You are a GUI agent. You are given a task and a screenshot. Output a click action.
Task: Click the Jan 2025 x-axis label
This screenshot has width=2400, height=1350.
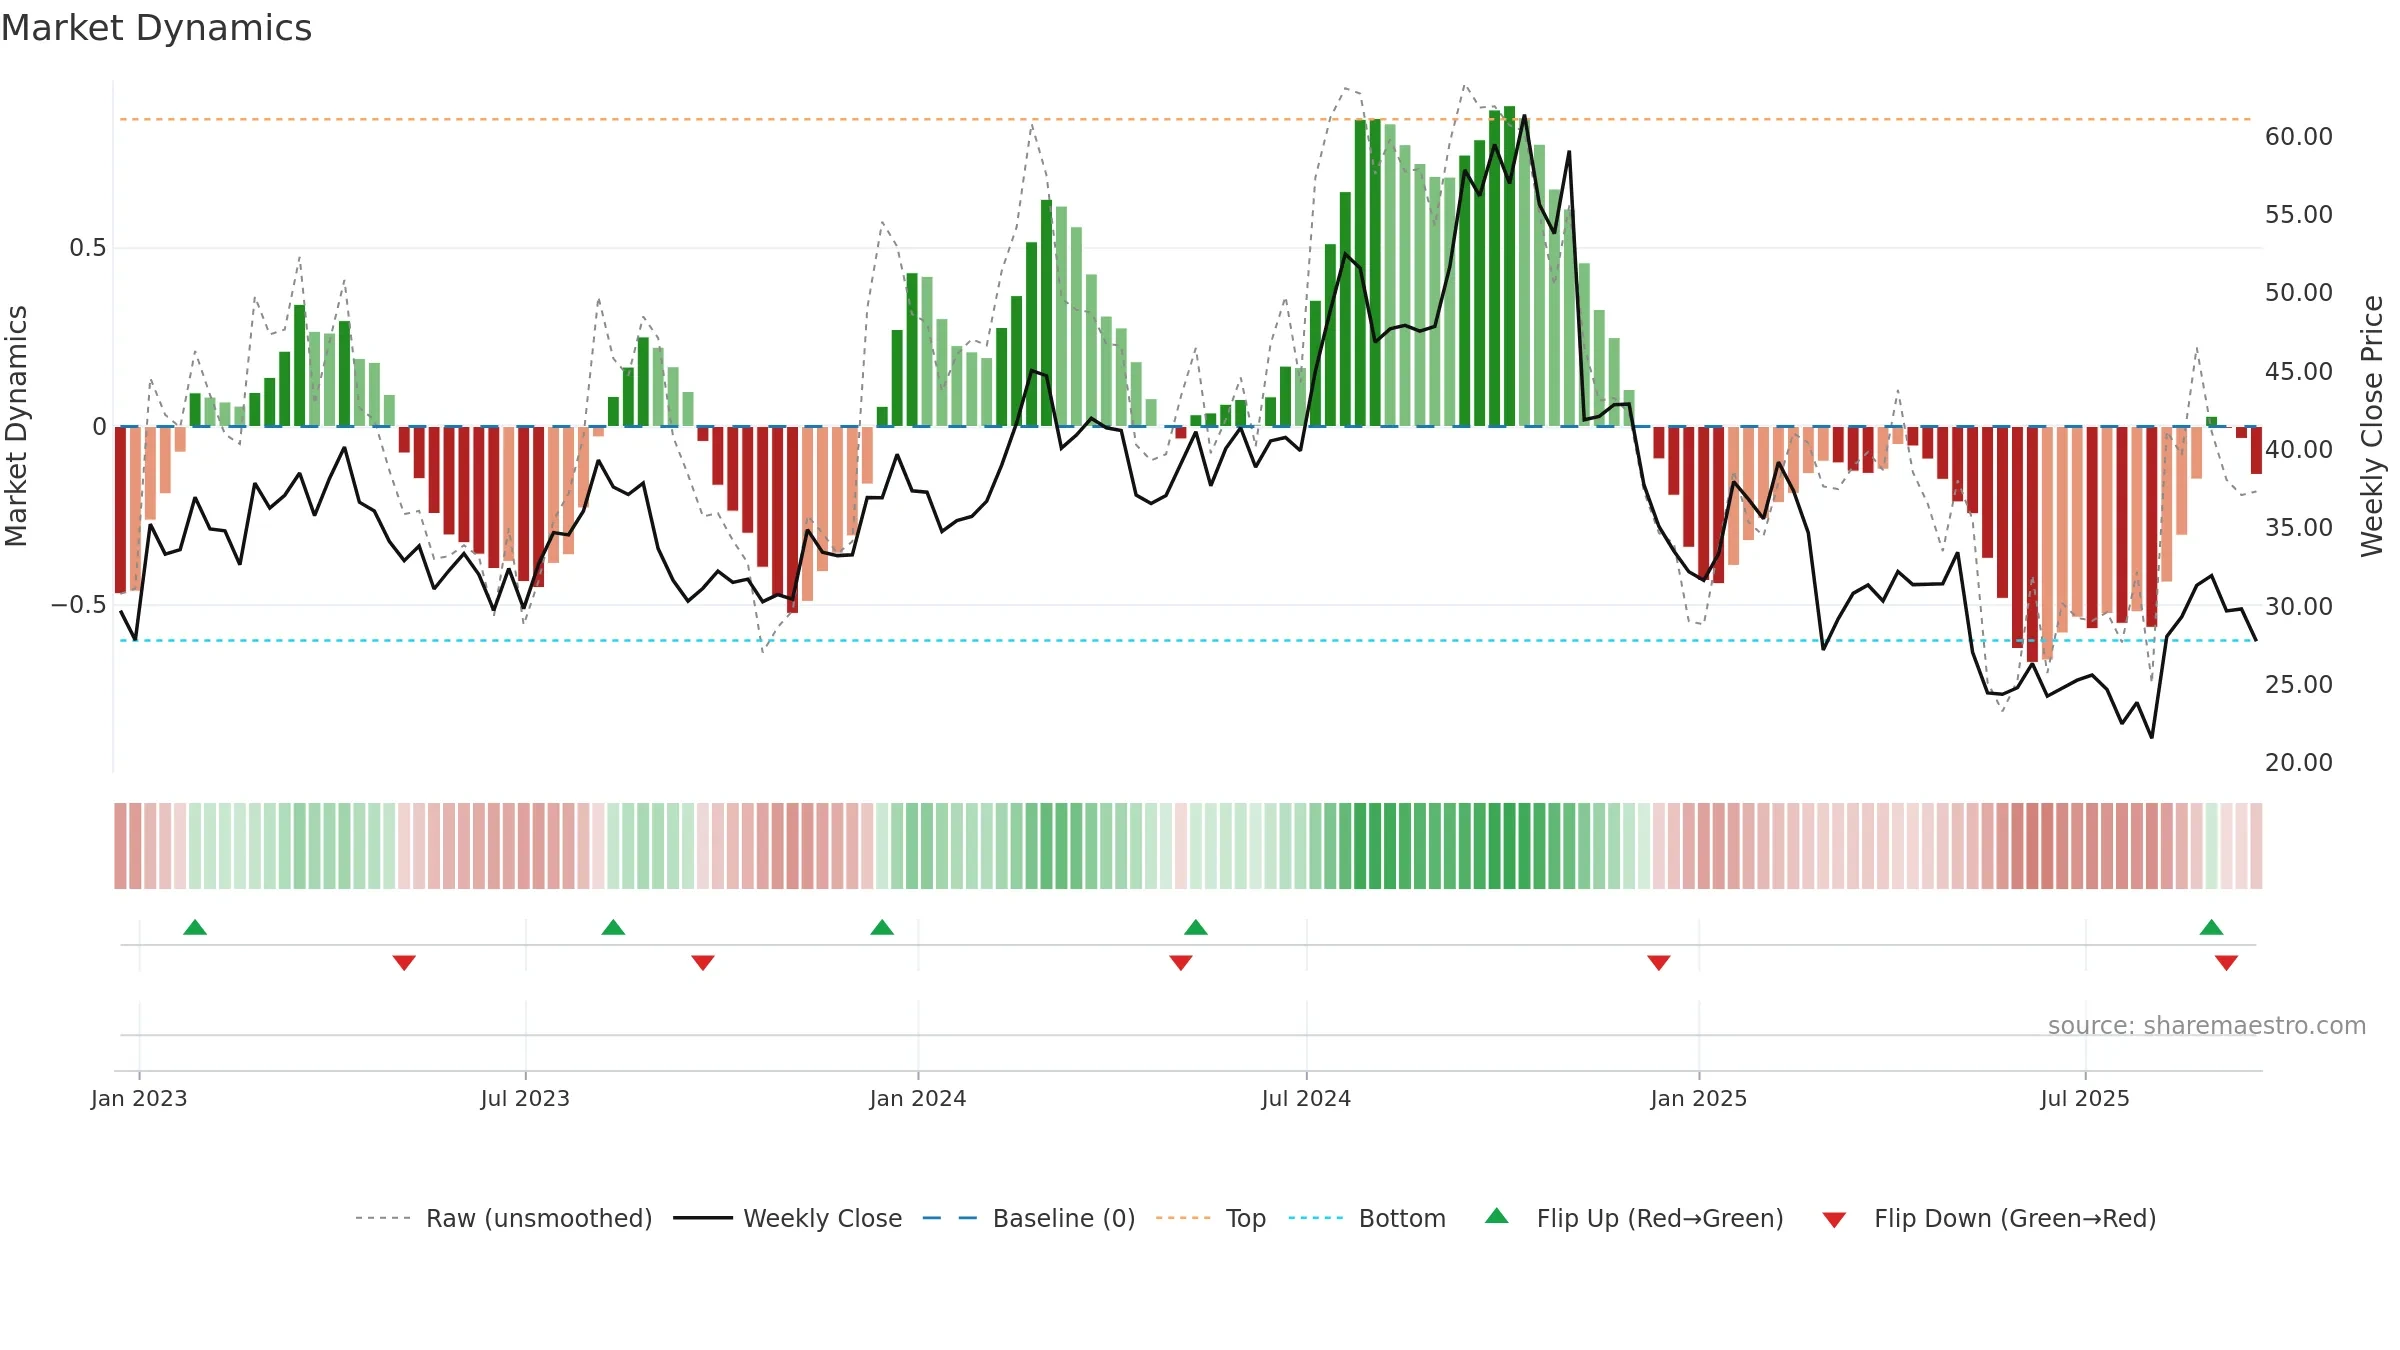(1699, 1098)
